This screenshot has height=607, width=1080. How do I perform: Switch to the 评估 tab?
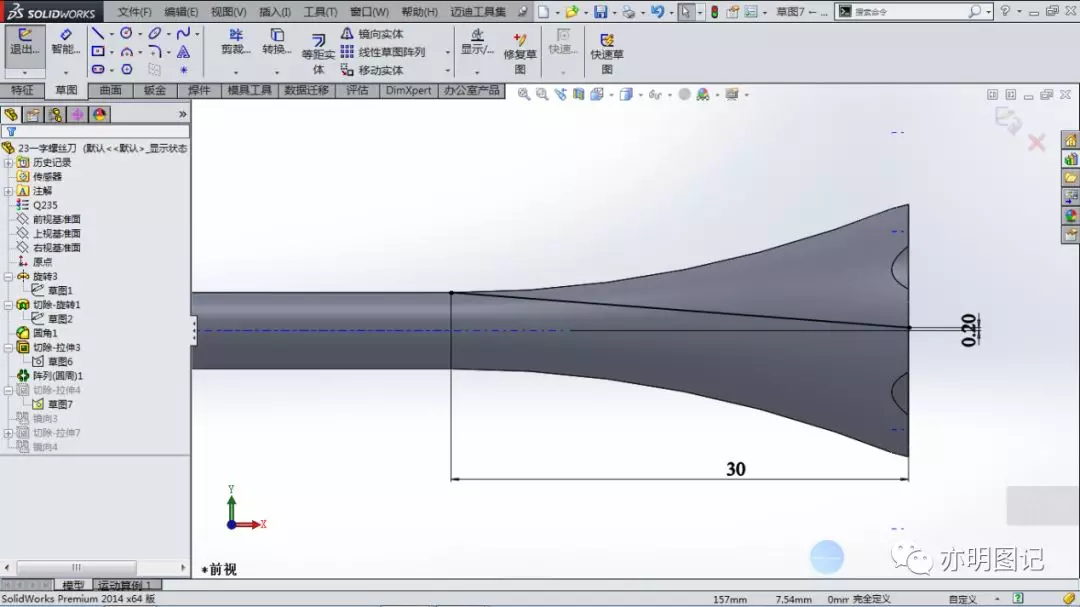click(357, 90)
